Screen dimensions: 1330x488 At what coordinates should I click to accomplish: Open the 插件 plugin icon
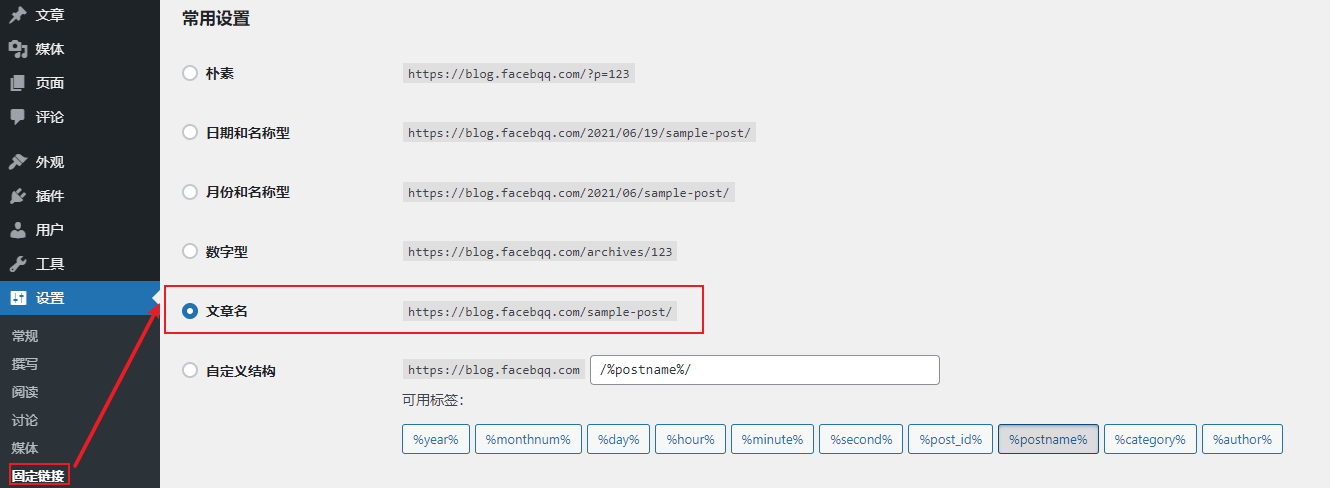pyautogui.click(x=18, y=196)
